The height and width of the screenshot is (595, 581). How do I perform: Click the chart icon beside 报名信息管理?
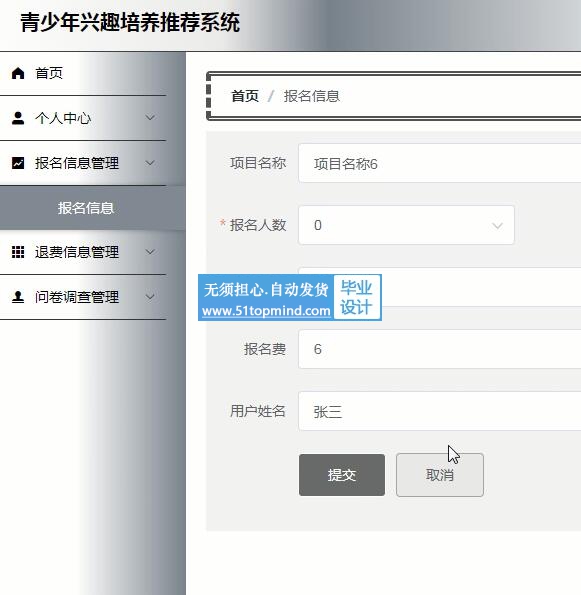coord(18,163)
